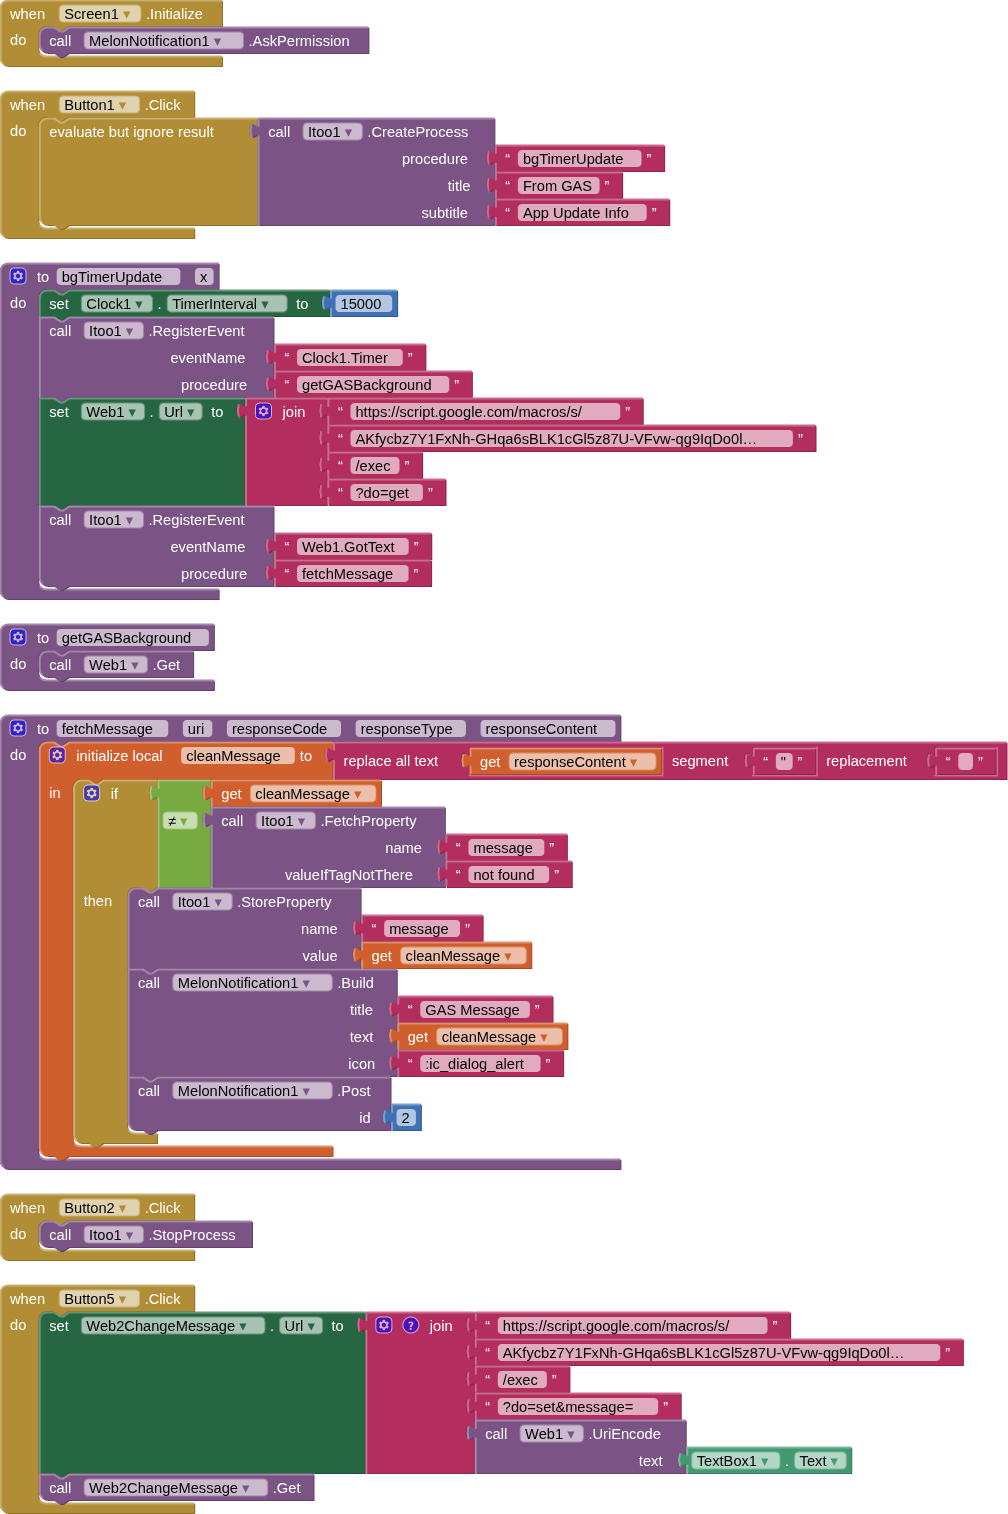Expand the TextBox1 component dropdown
The image size is (1008, 1514).
click(764, 1461)
